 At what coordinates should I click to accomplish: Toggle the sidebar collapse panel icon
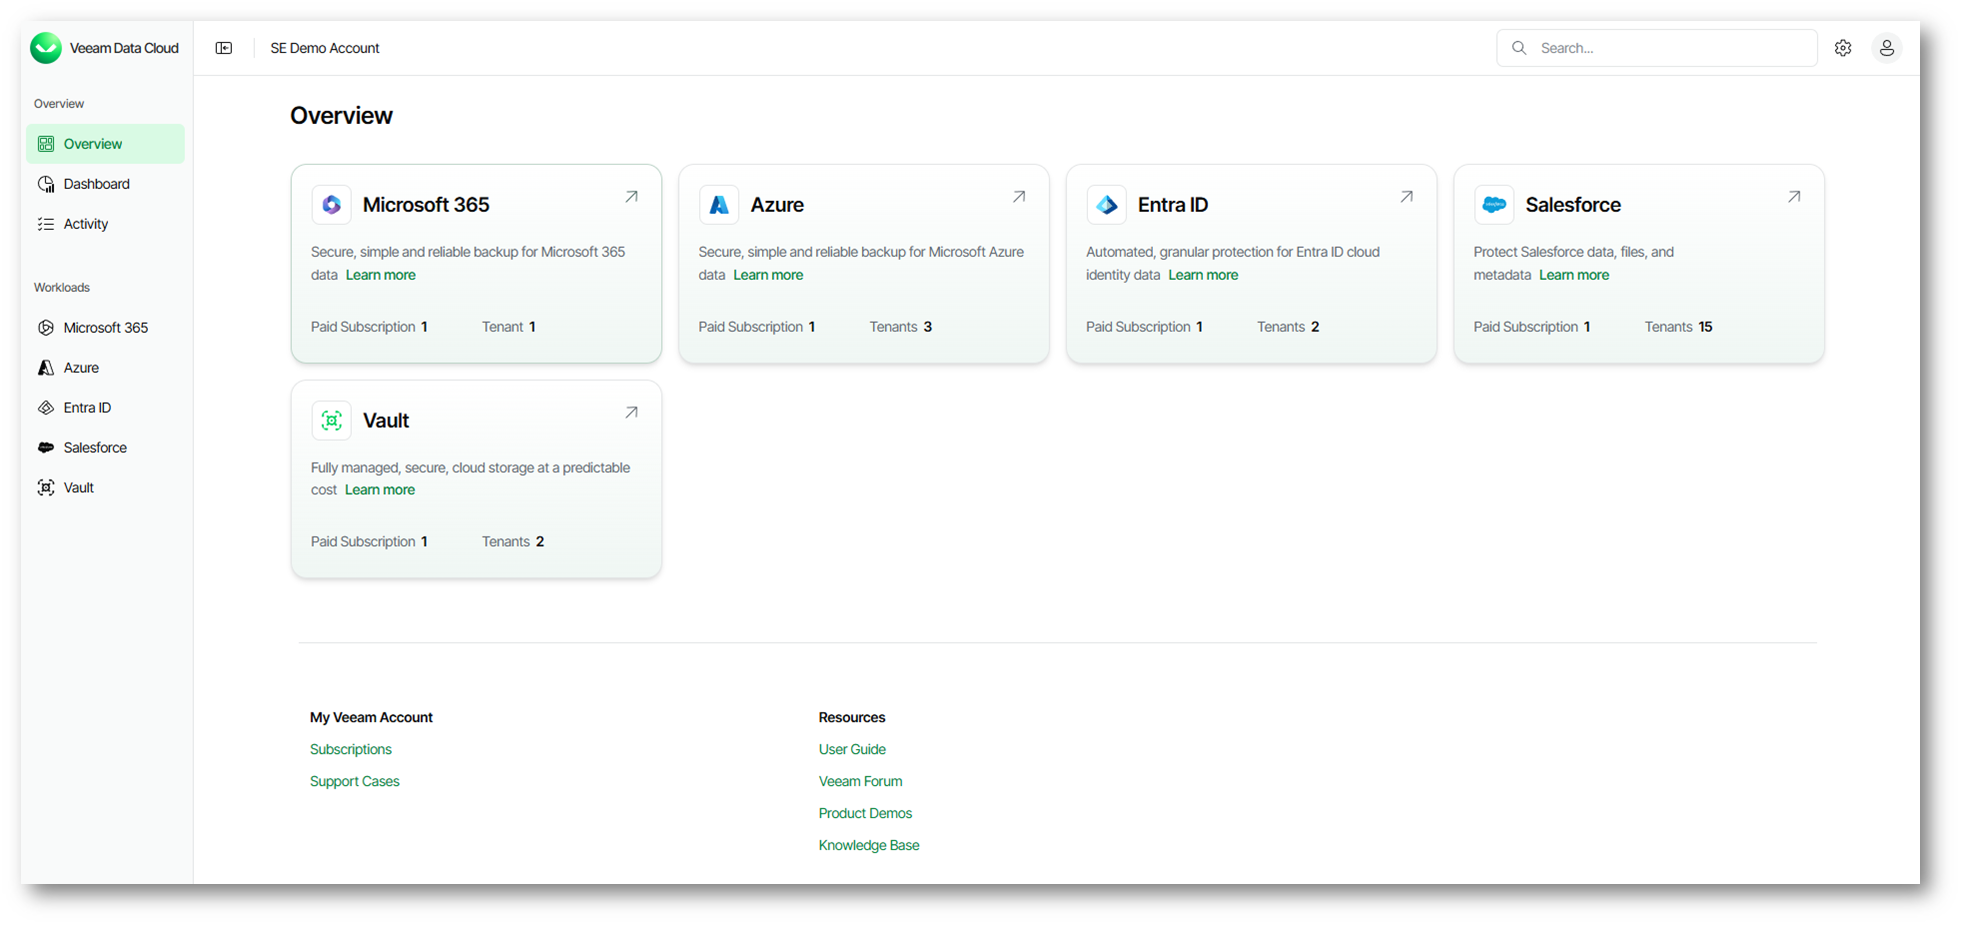[224, 48]
